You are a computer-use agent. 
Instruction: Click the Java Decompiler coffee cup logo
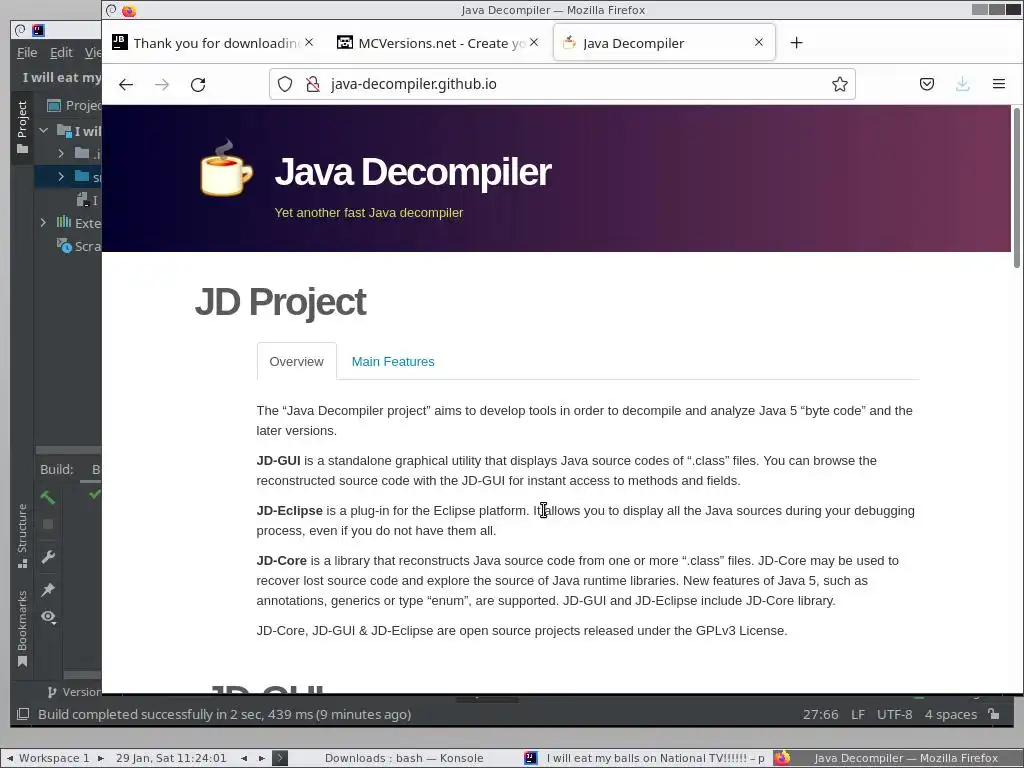click(225, 168)
